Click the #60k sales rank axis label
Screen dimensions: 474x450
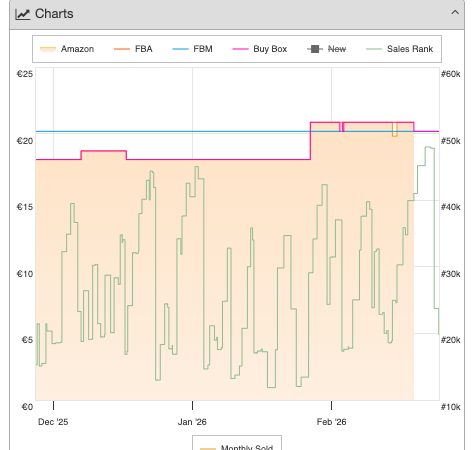[x=451, y=74]
